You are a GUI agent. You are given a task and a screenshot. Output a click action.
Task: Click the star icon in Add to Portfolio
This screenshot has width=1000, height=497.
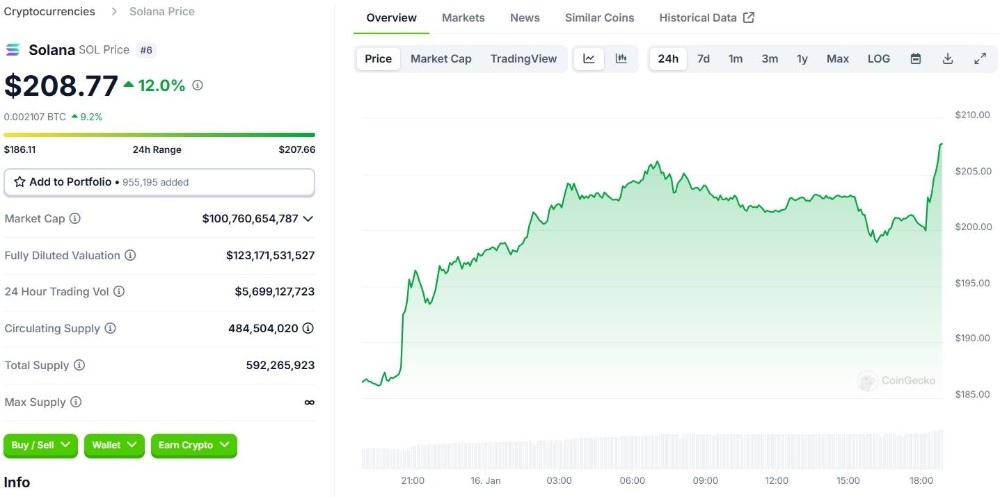click(x=20, y=182)
